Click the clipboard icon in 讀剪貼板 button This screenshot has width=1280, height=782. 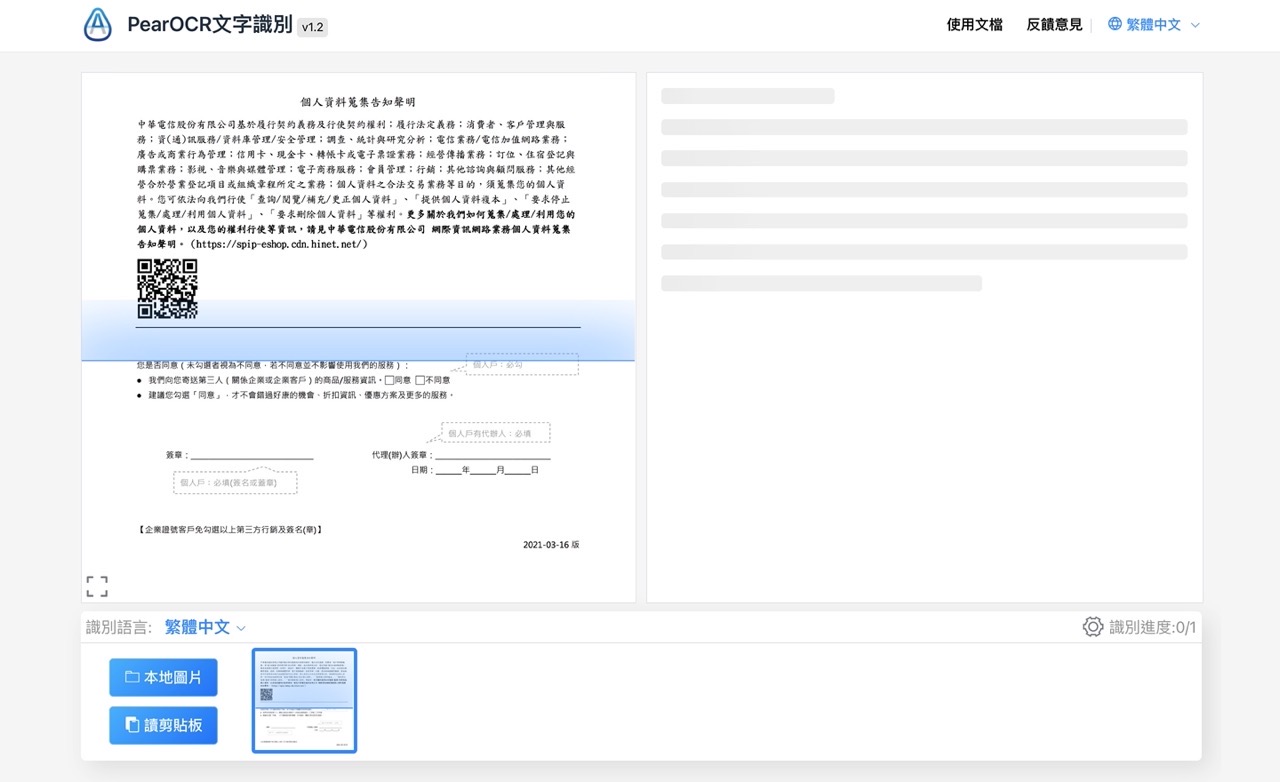coord(132,725)
